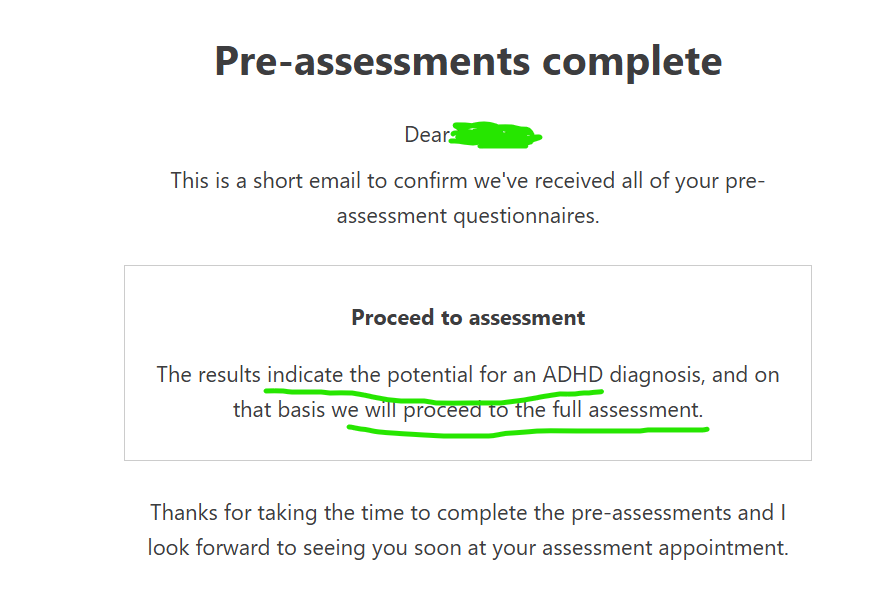Click the words 'The results' in the box
Viewport: 892px width, 597px height.
point(208,375)
